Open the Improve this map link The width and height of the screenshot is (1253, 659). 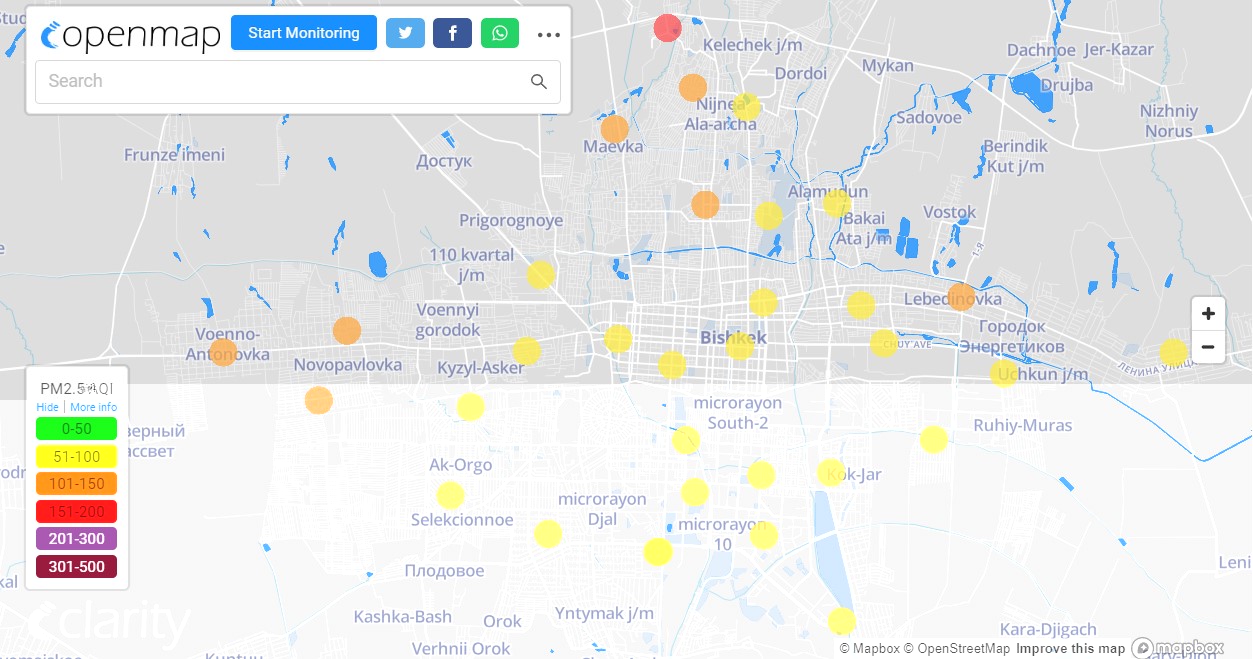pyautogui.click(x=1070, y=649)
